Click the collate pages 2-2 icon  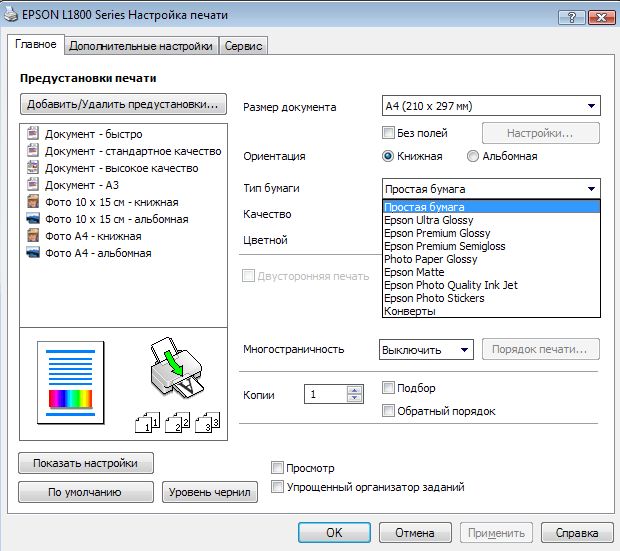178,422
